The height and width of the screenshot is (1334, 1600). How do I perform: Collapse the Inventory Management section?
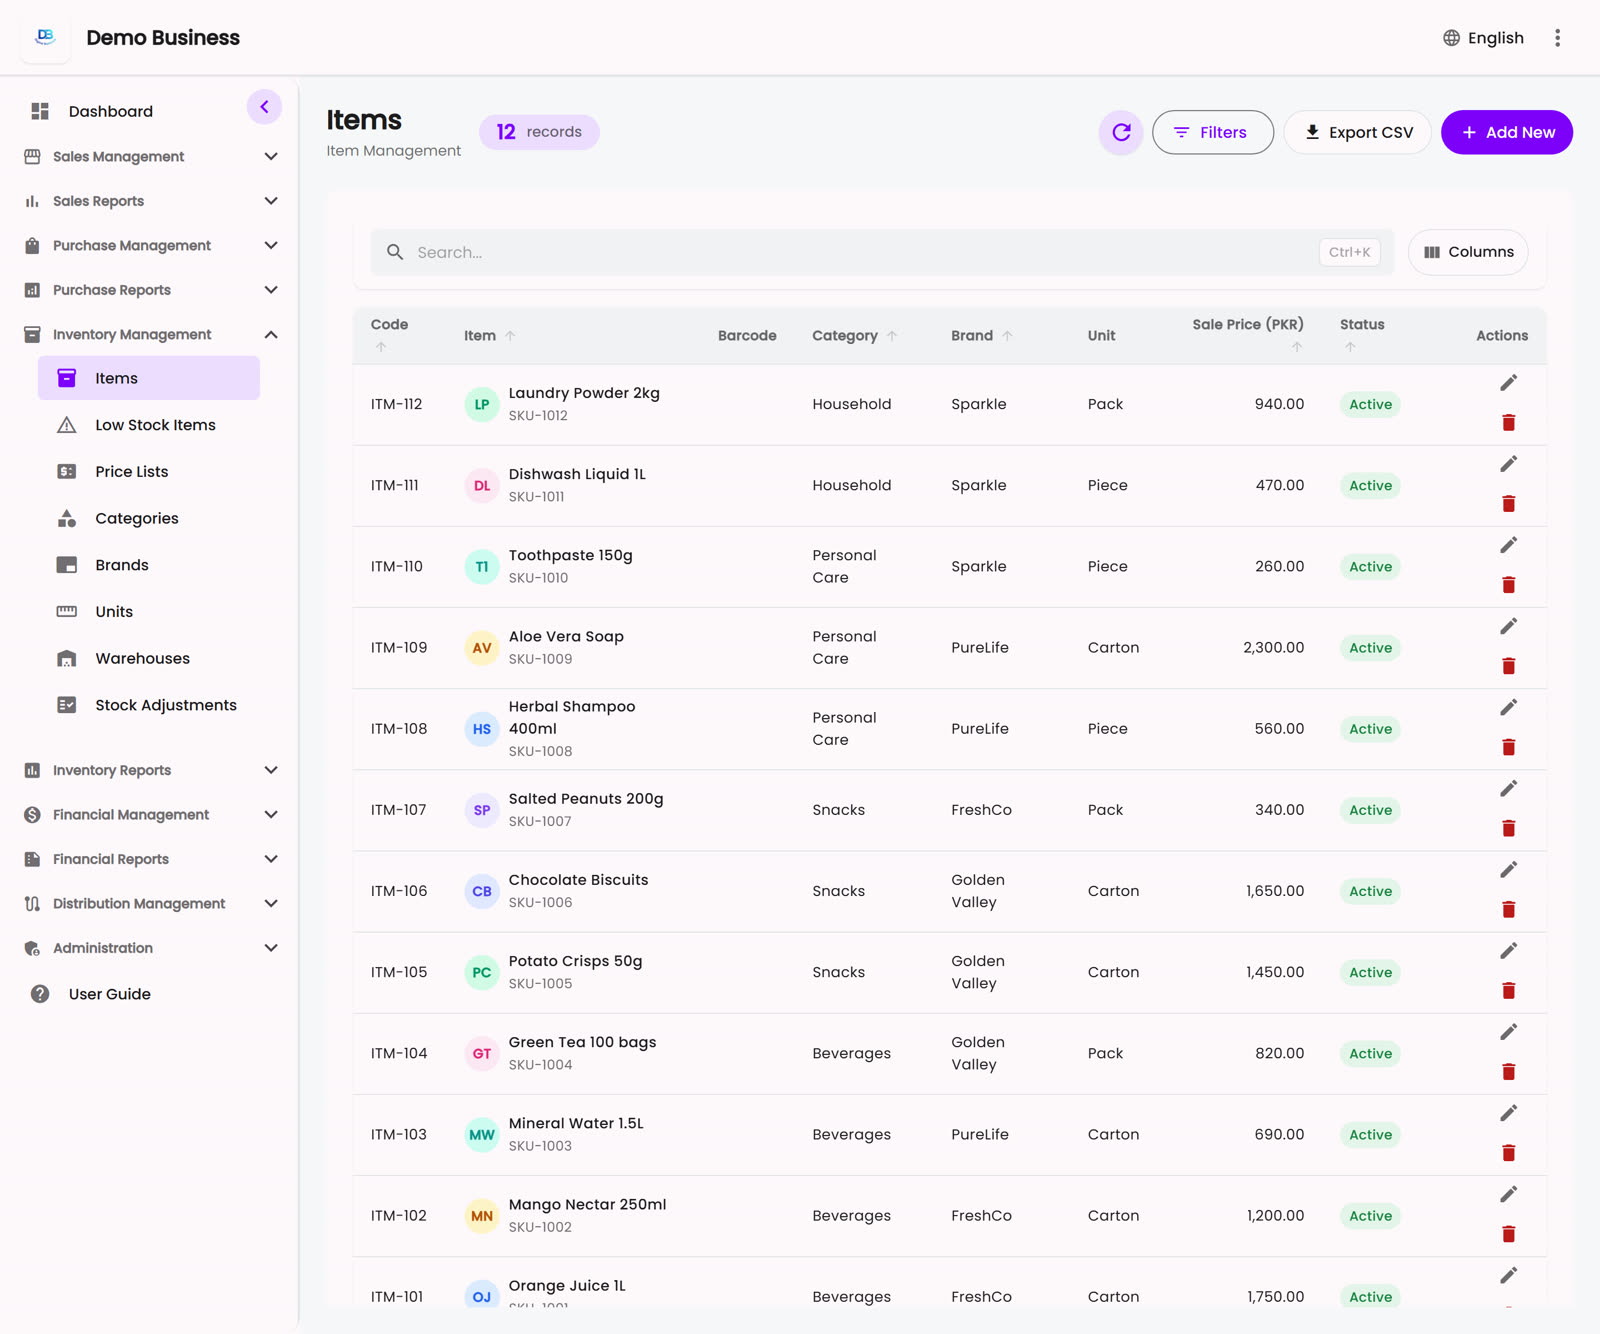point(150,335)
